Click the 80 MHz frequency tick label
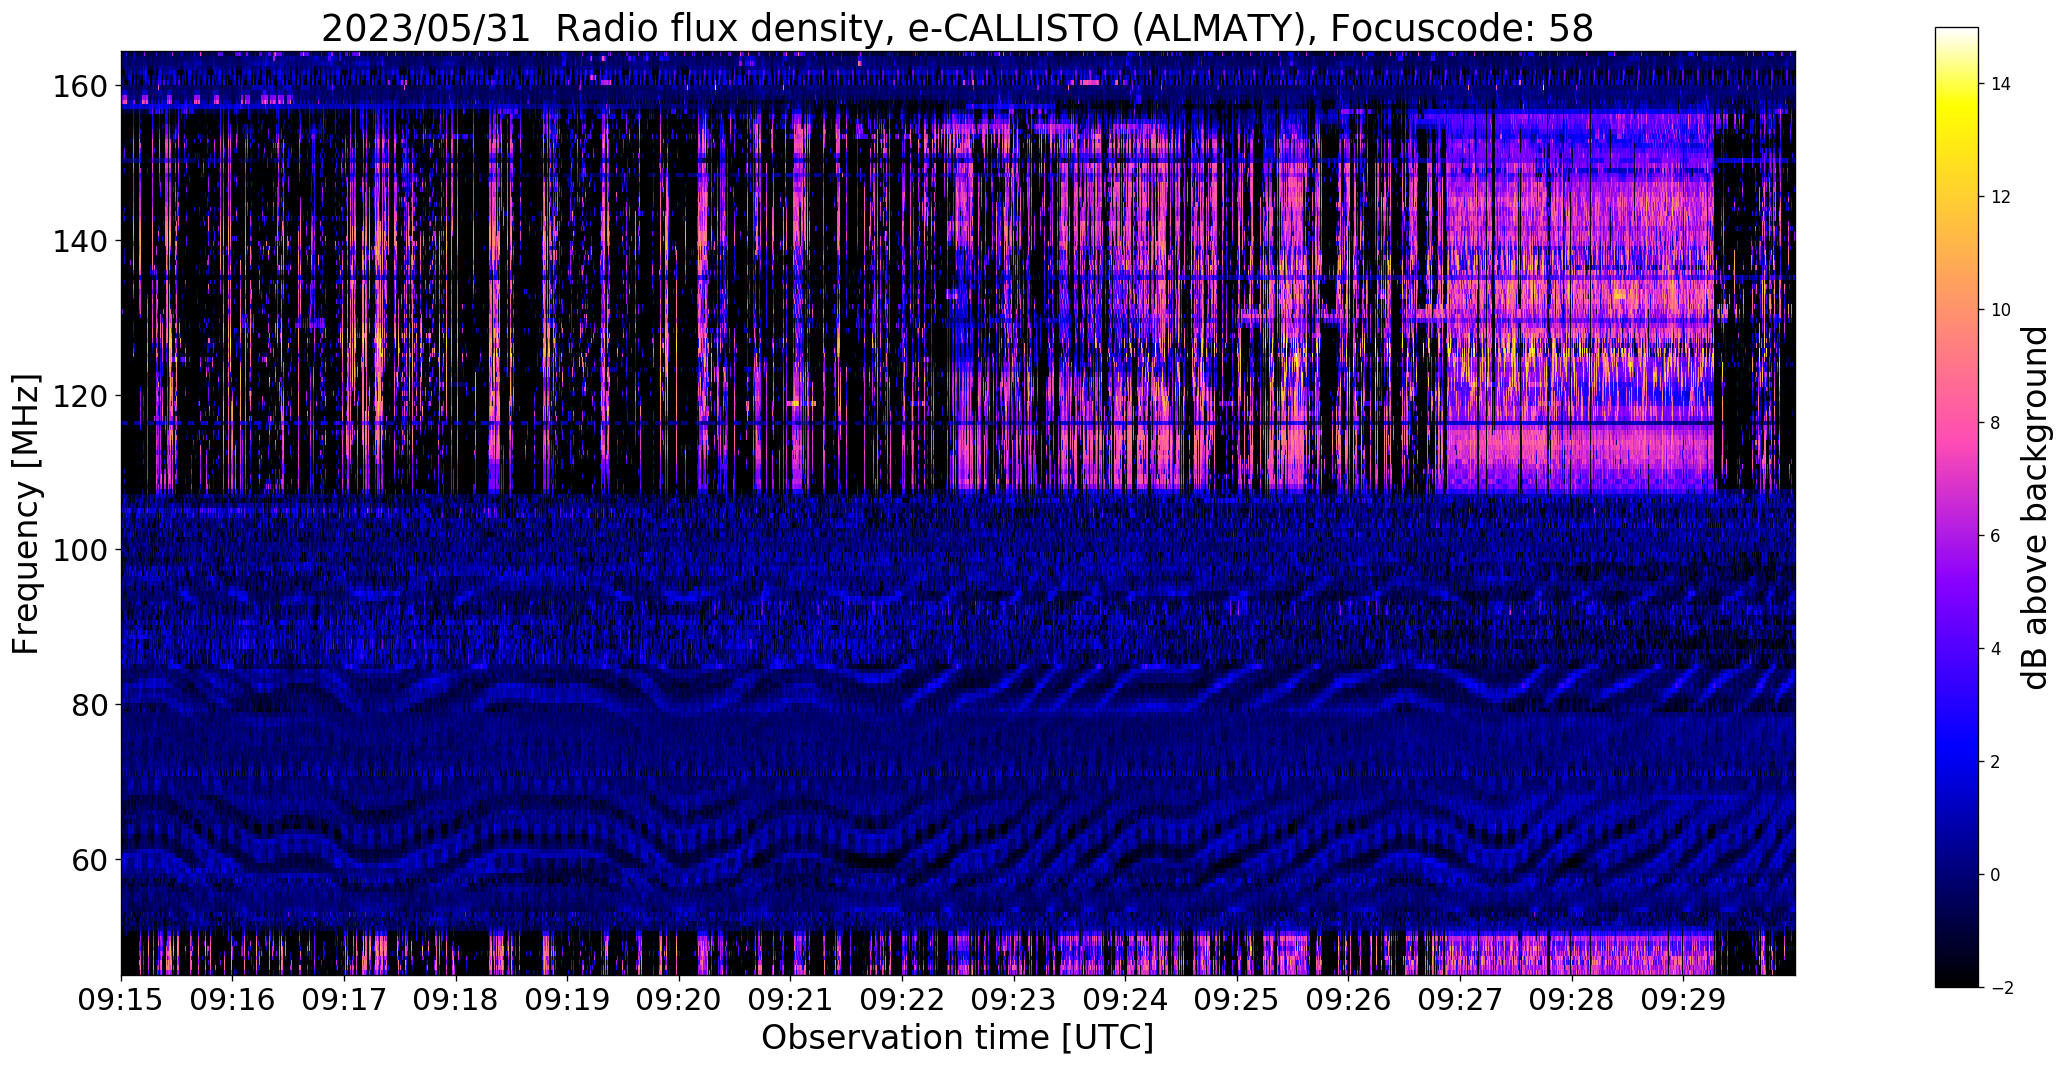The height and width of the screenshot is (1067, 2066). 87,705
